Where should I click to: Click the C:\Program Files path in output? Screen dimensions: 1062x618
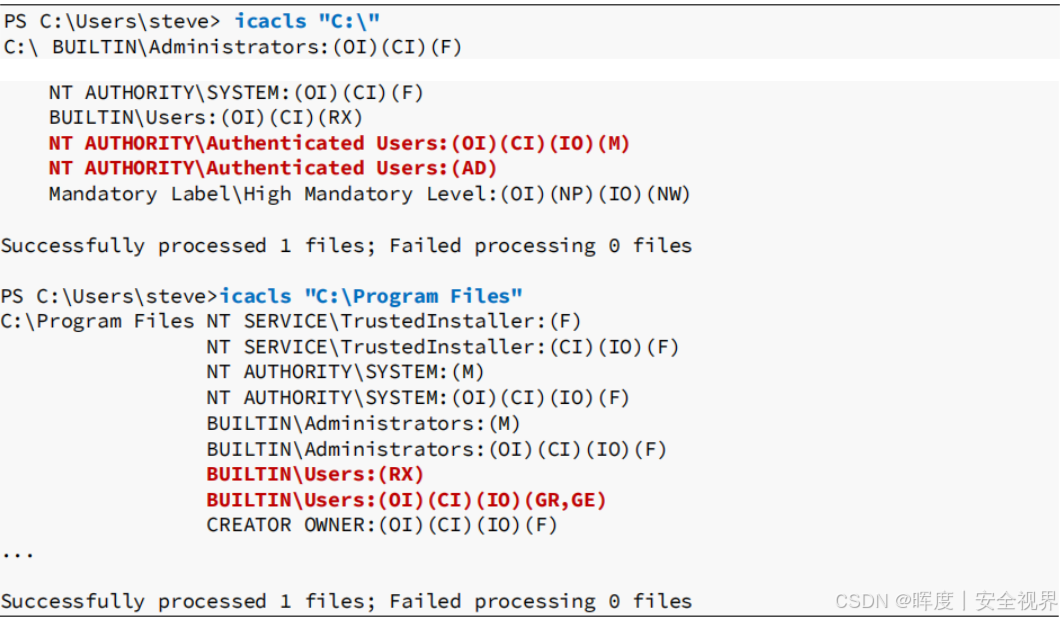coord(97,321)
